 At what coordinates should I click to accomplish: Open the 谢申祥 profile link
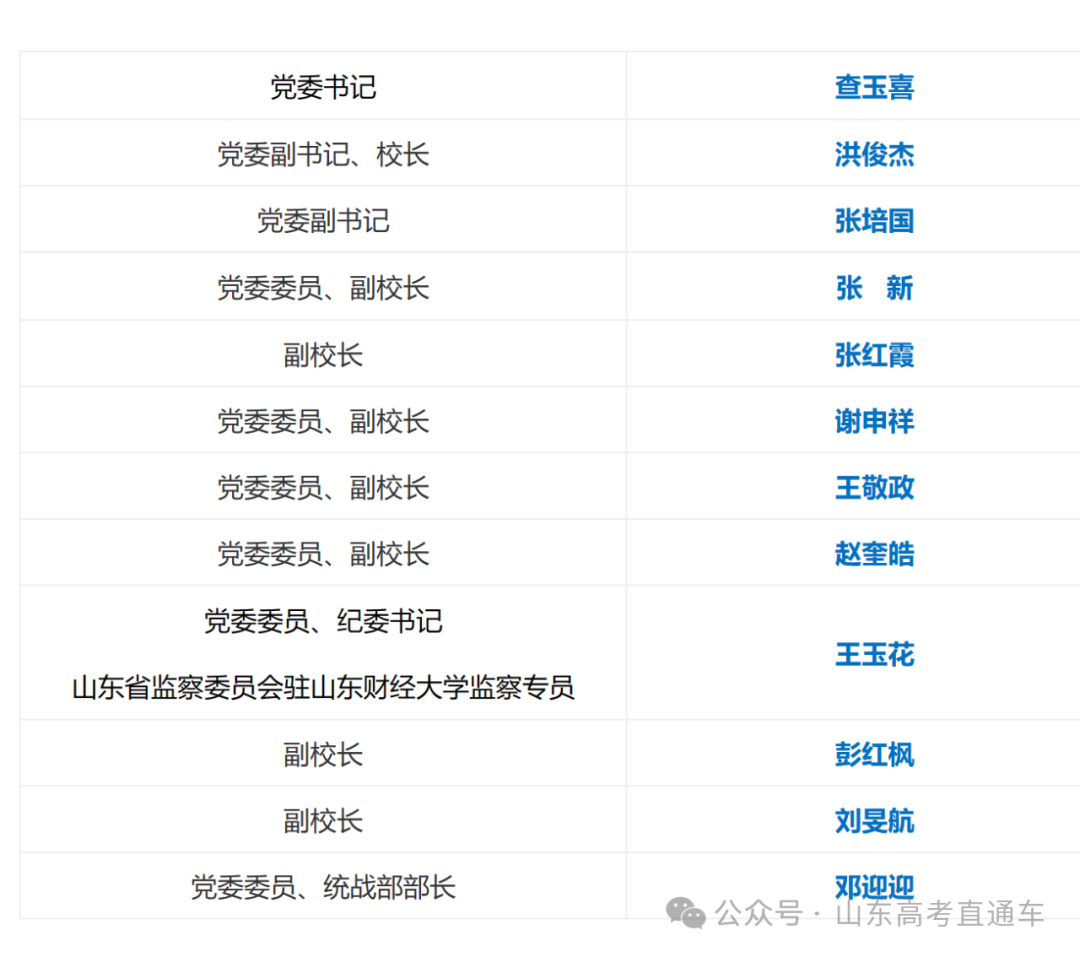pyautogui.click(x=874, y=421)
